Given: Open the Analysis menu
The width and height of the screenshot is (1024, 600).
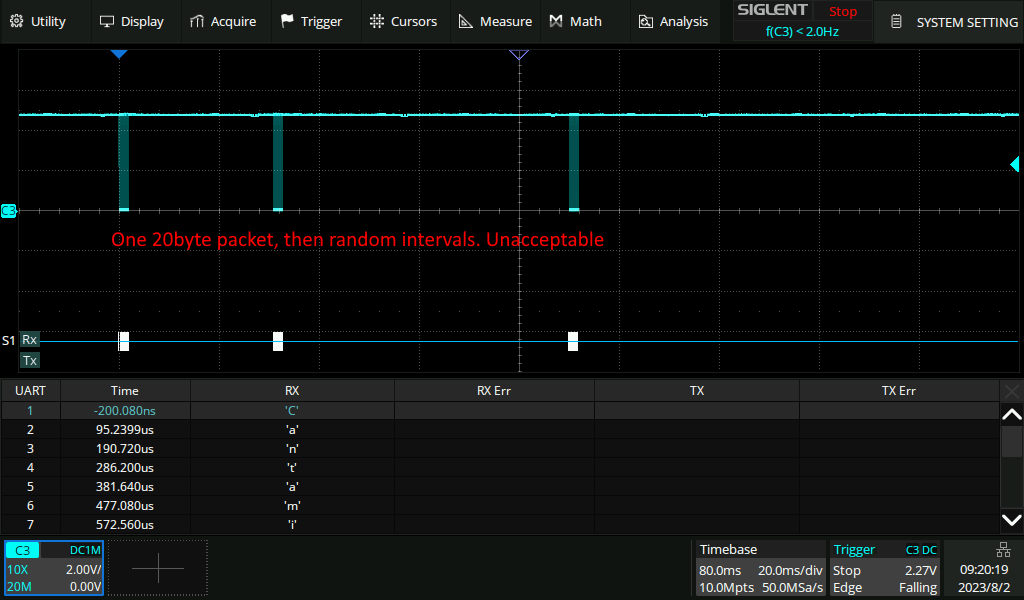Looking at the screenshot, I should (x=673, y=22).
